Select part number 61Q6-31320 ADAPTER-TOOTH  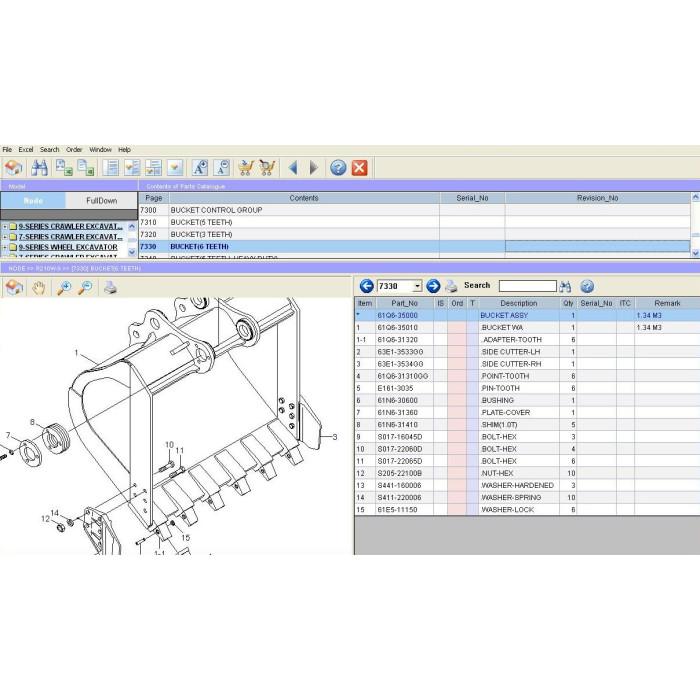tap(527, 340)
